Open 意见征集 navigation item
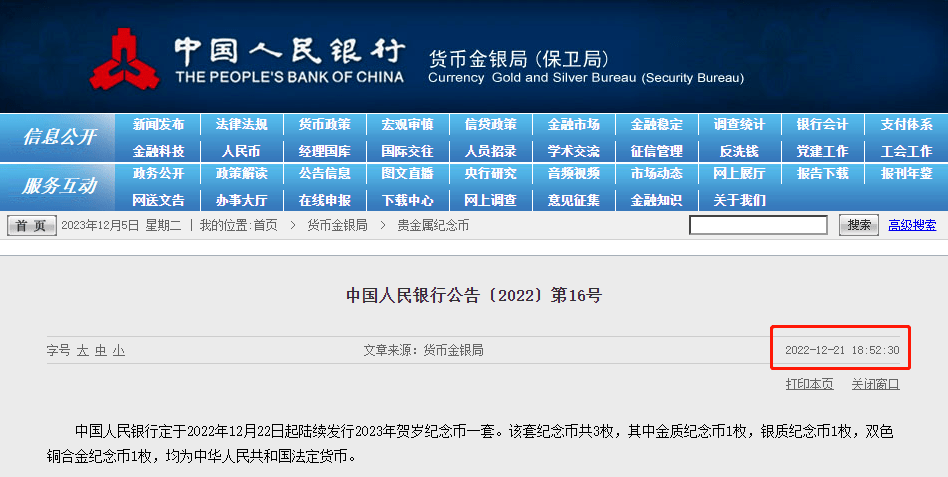Viewport: 948px width, 477px height. point(574,200)
